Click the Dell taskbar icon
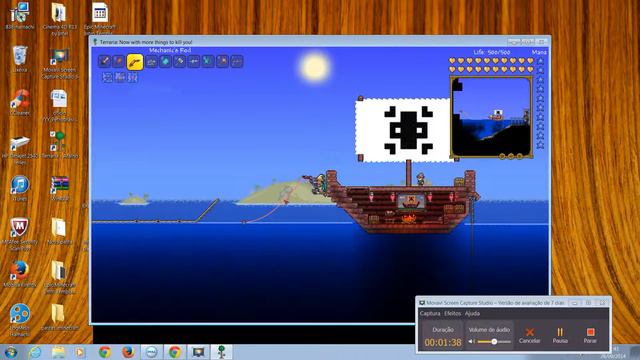640x360 pixels. (151, 352)
